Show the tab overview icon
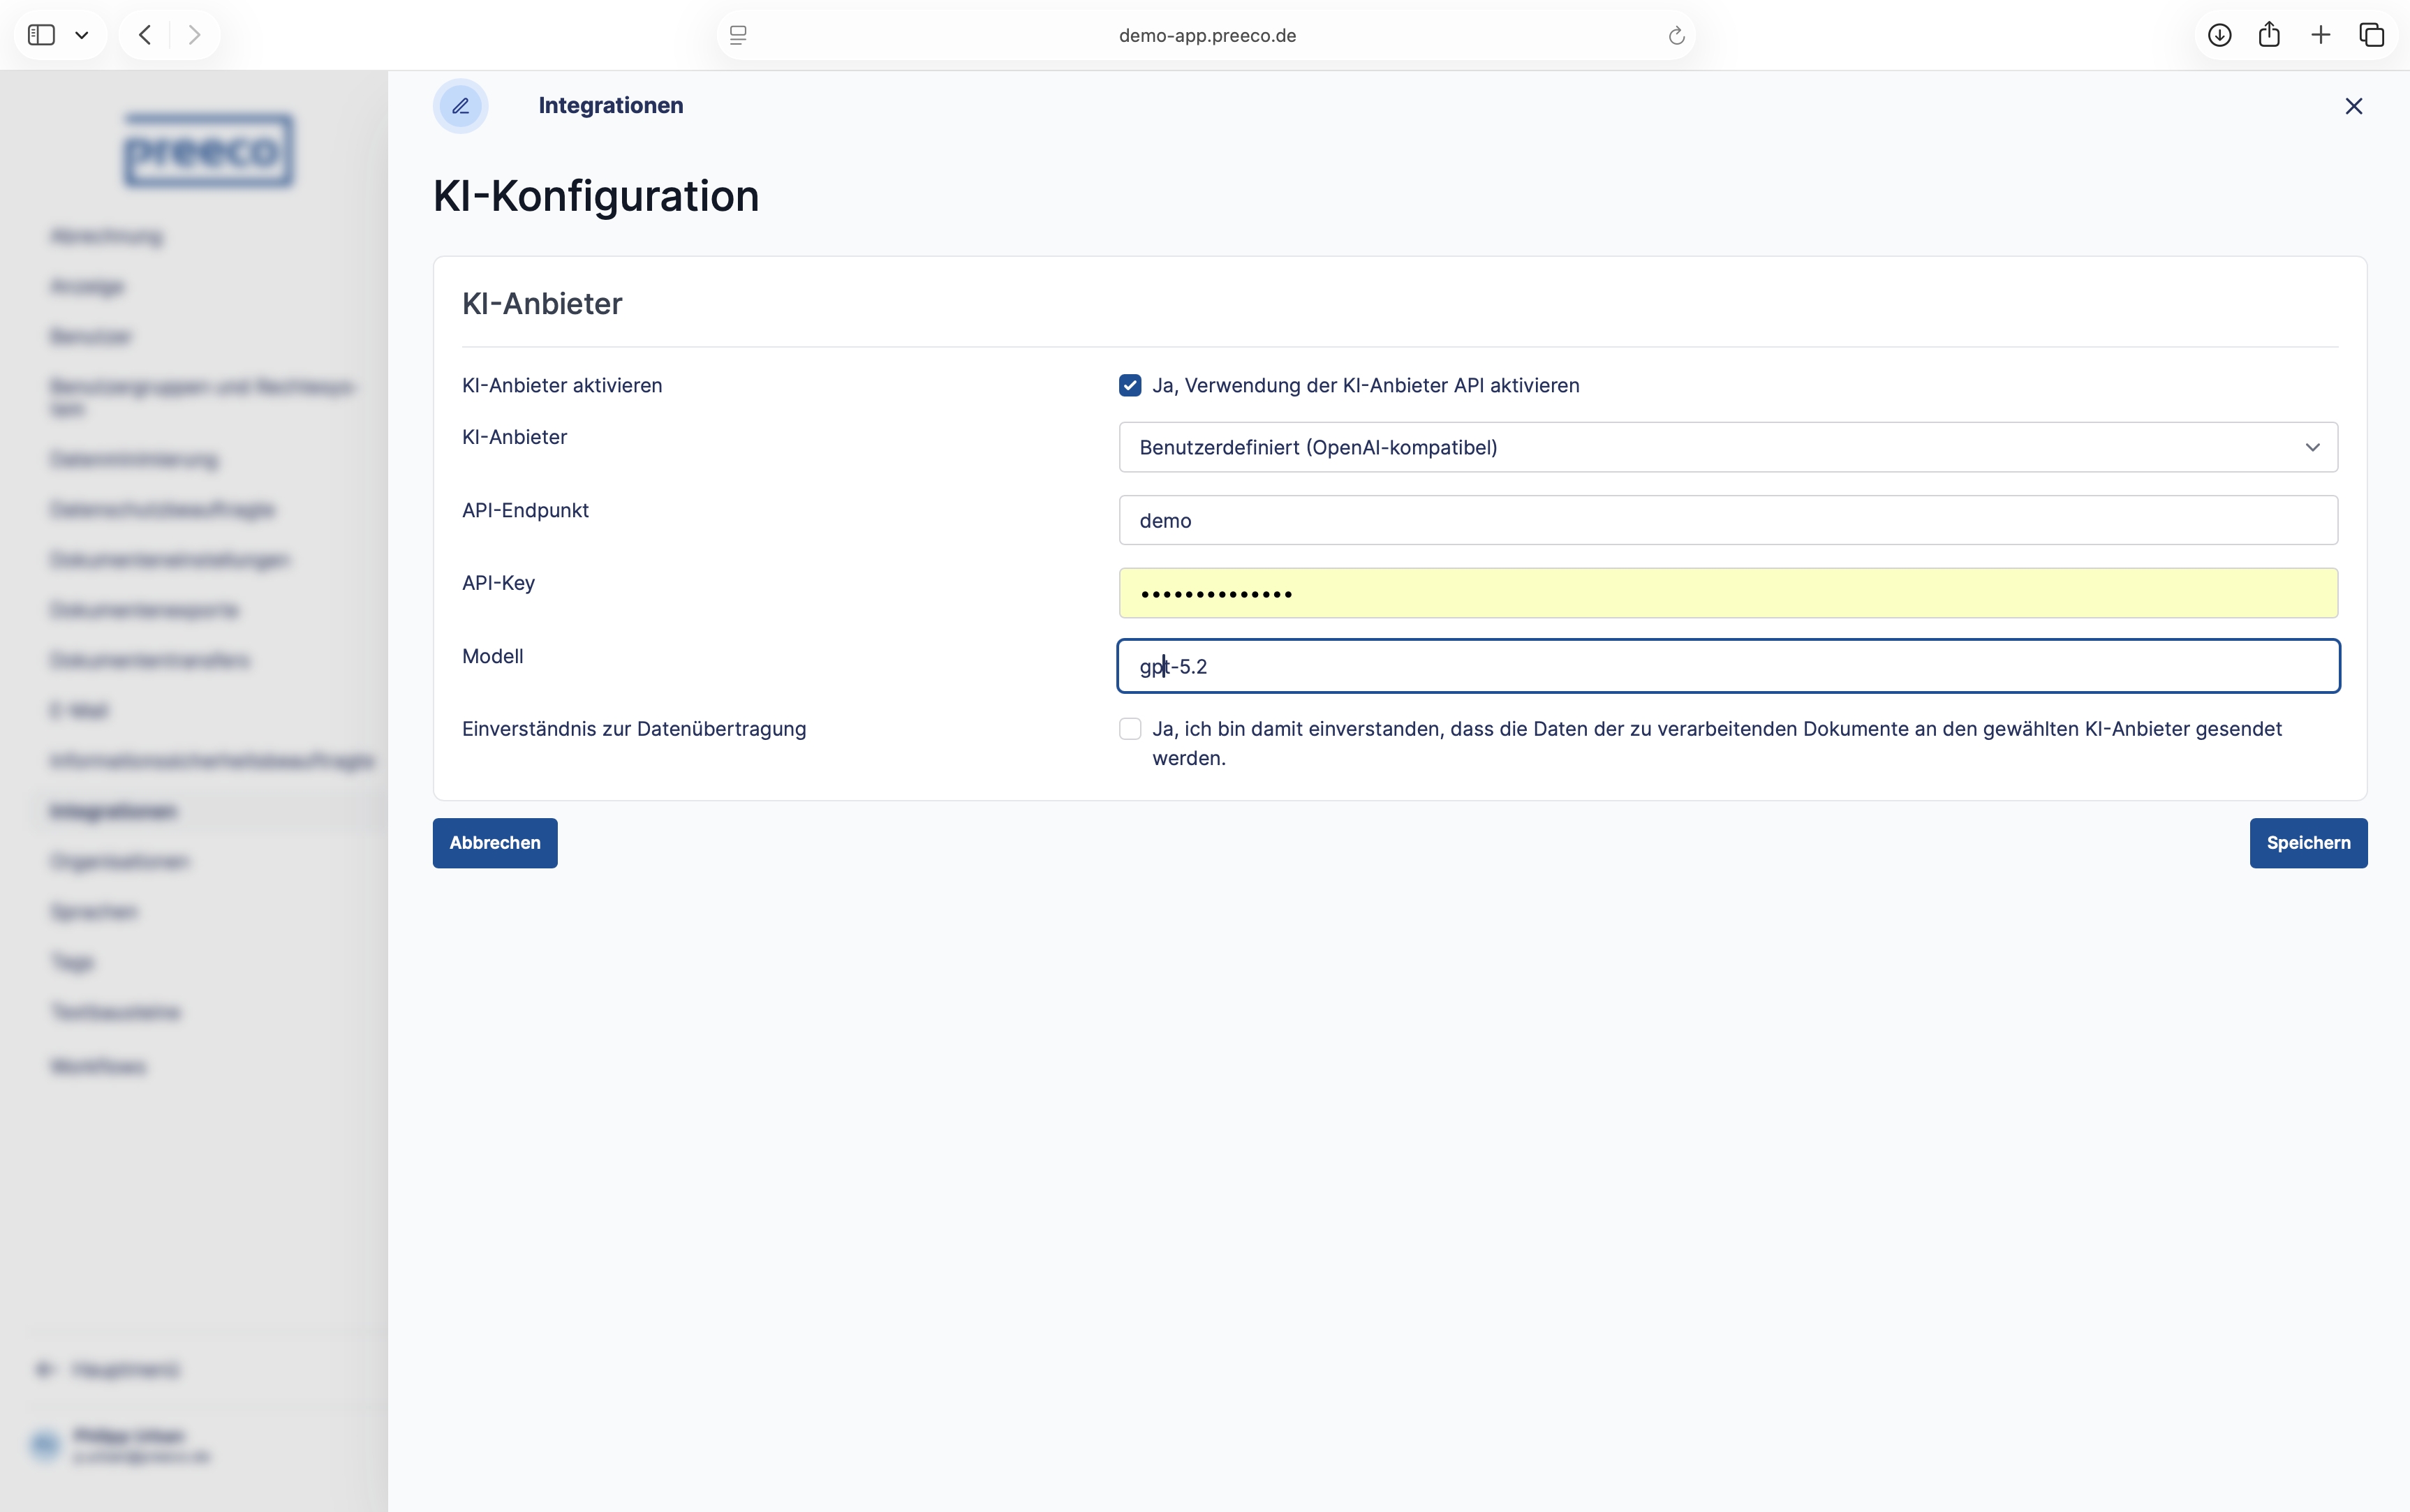 (2372, 35)
